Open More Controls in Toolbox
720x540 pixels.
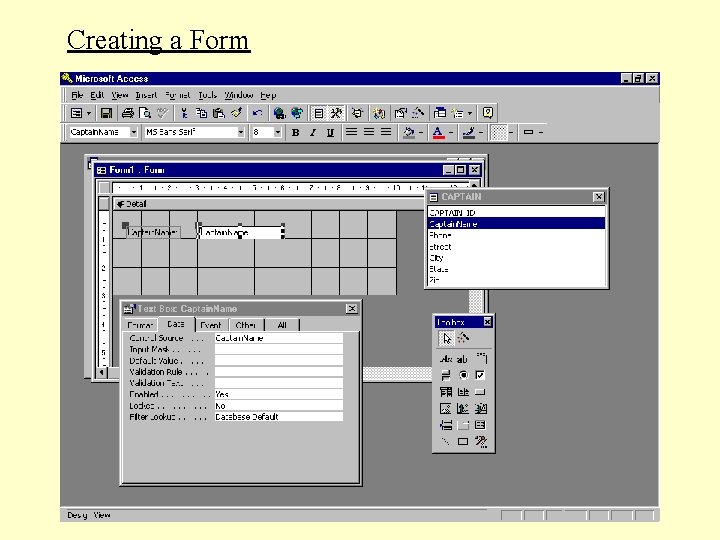[x=480, y=442]
